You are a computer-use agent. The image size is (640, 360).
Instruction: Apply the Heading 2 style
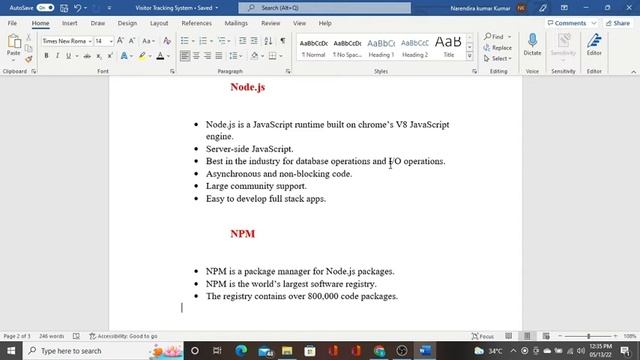[x=415, y=48]
